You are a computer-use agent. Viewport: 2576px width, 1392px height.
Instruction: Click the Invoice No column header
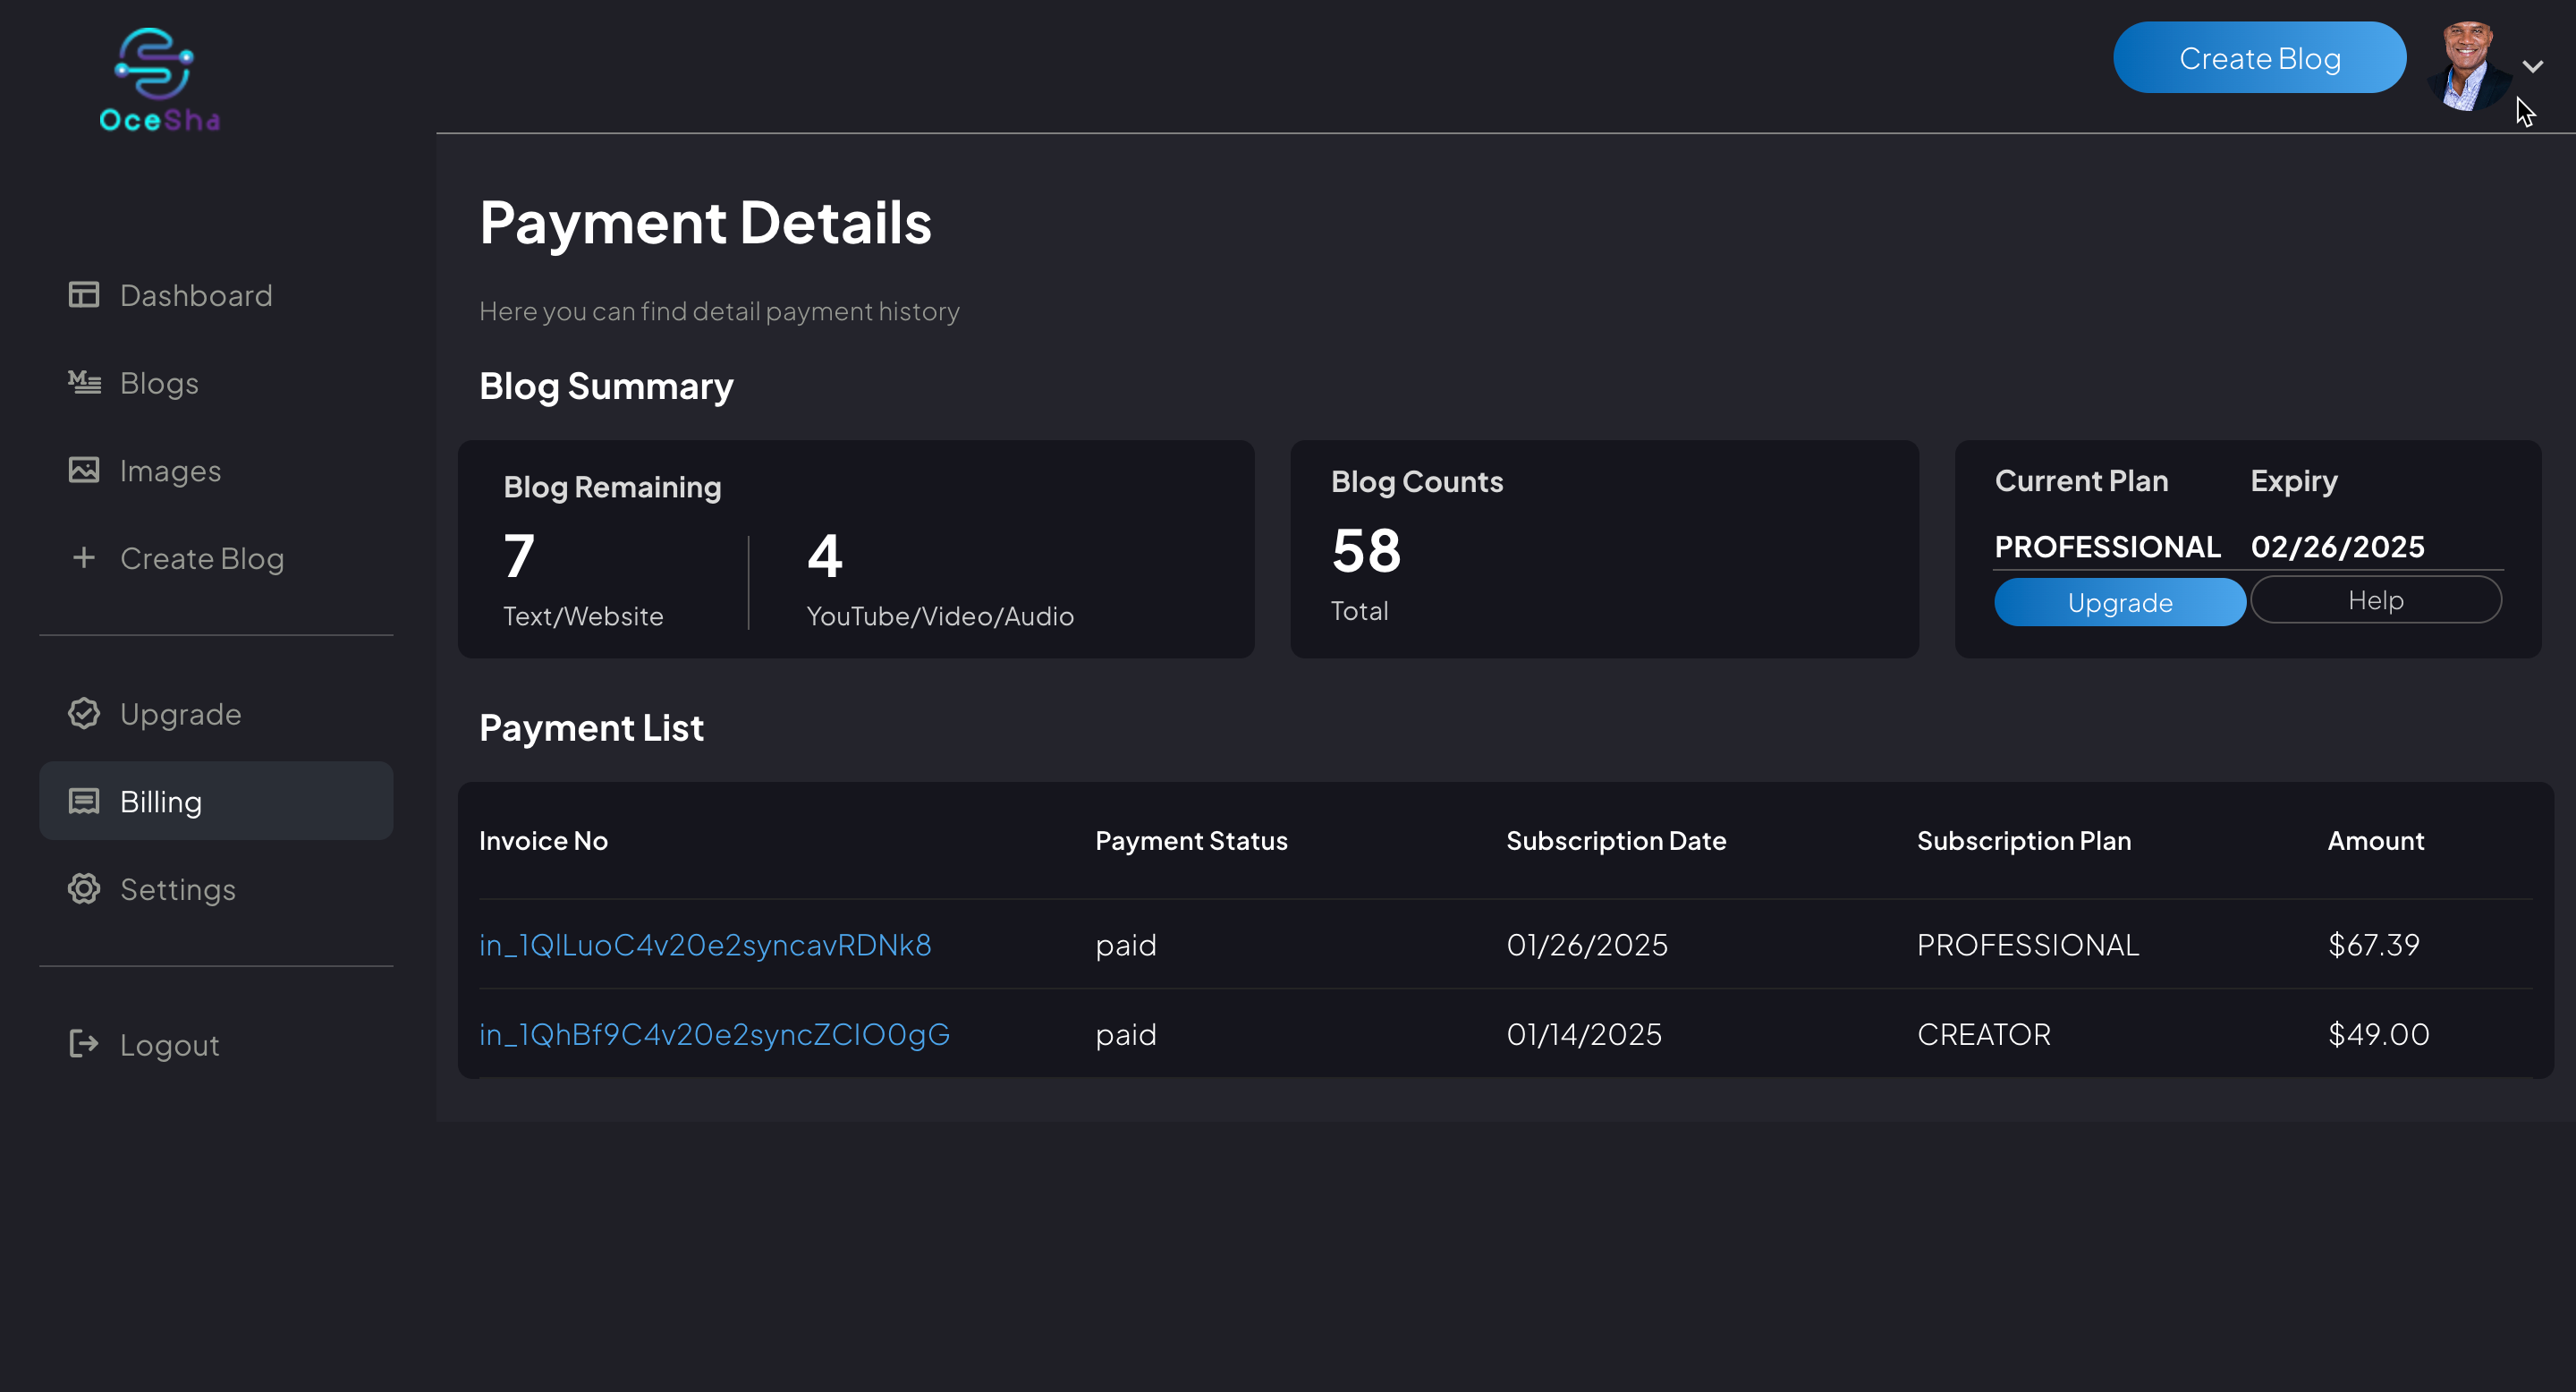tap(543, 841)
